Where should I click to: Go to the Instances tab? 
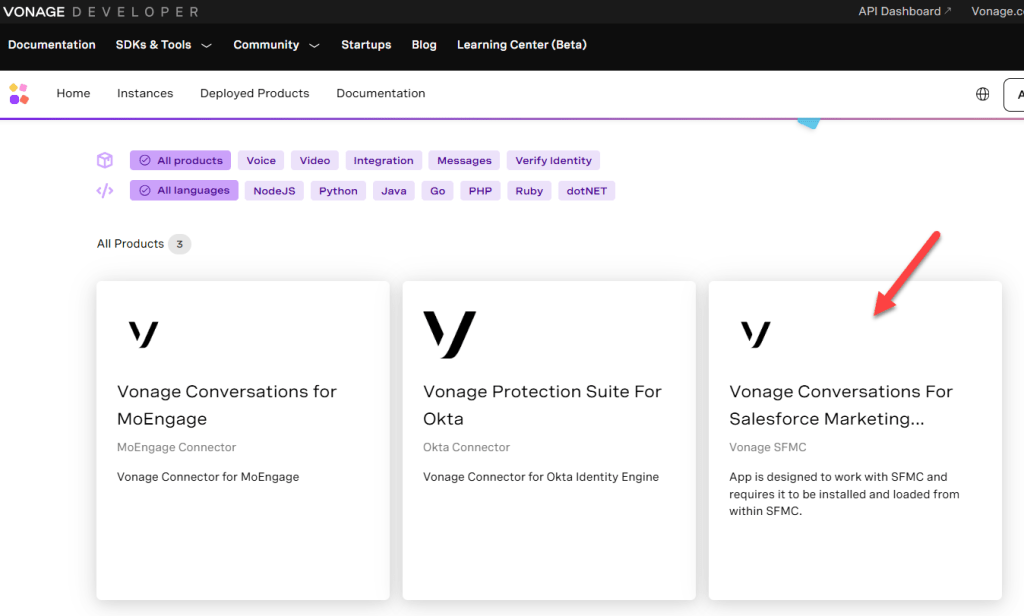pos(145,93)
